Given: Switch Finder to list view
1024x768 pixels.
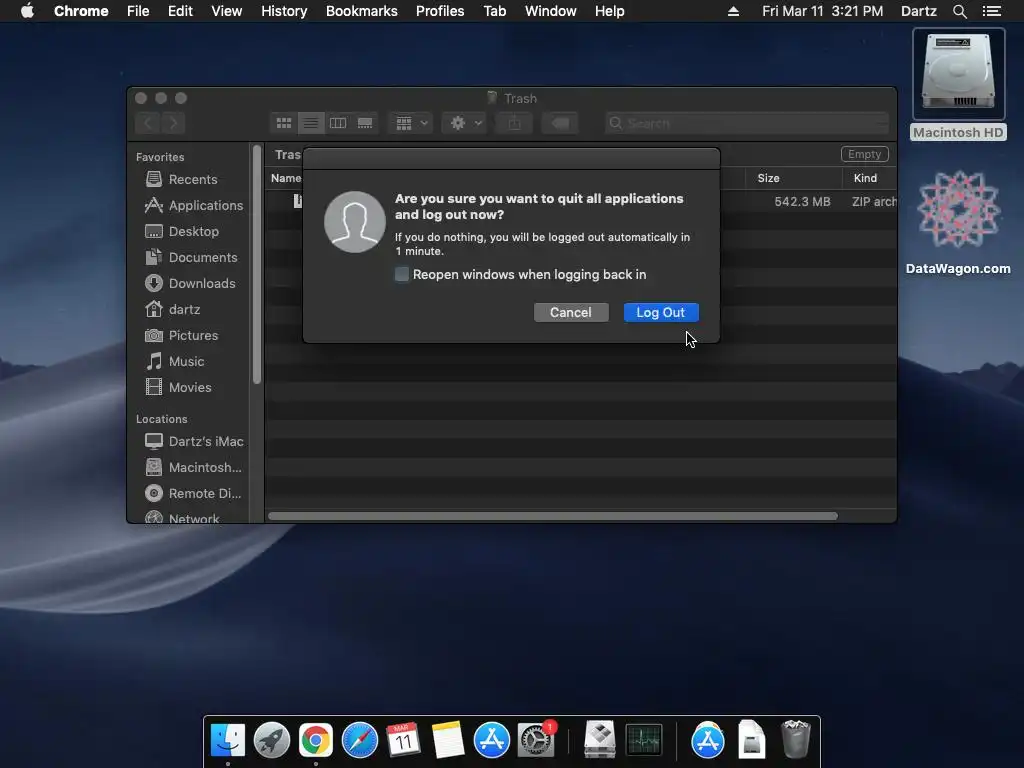Looking at the screenshot, I should pos(311,123).
